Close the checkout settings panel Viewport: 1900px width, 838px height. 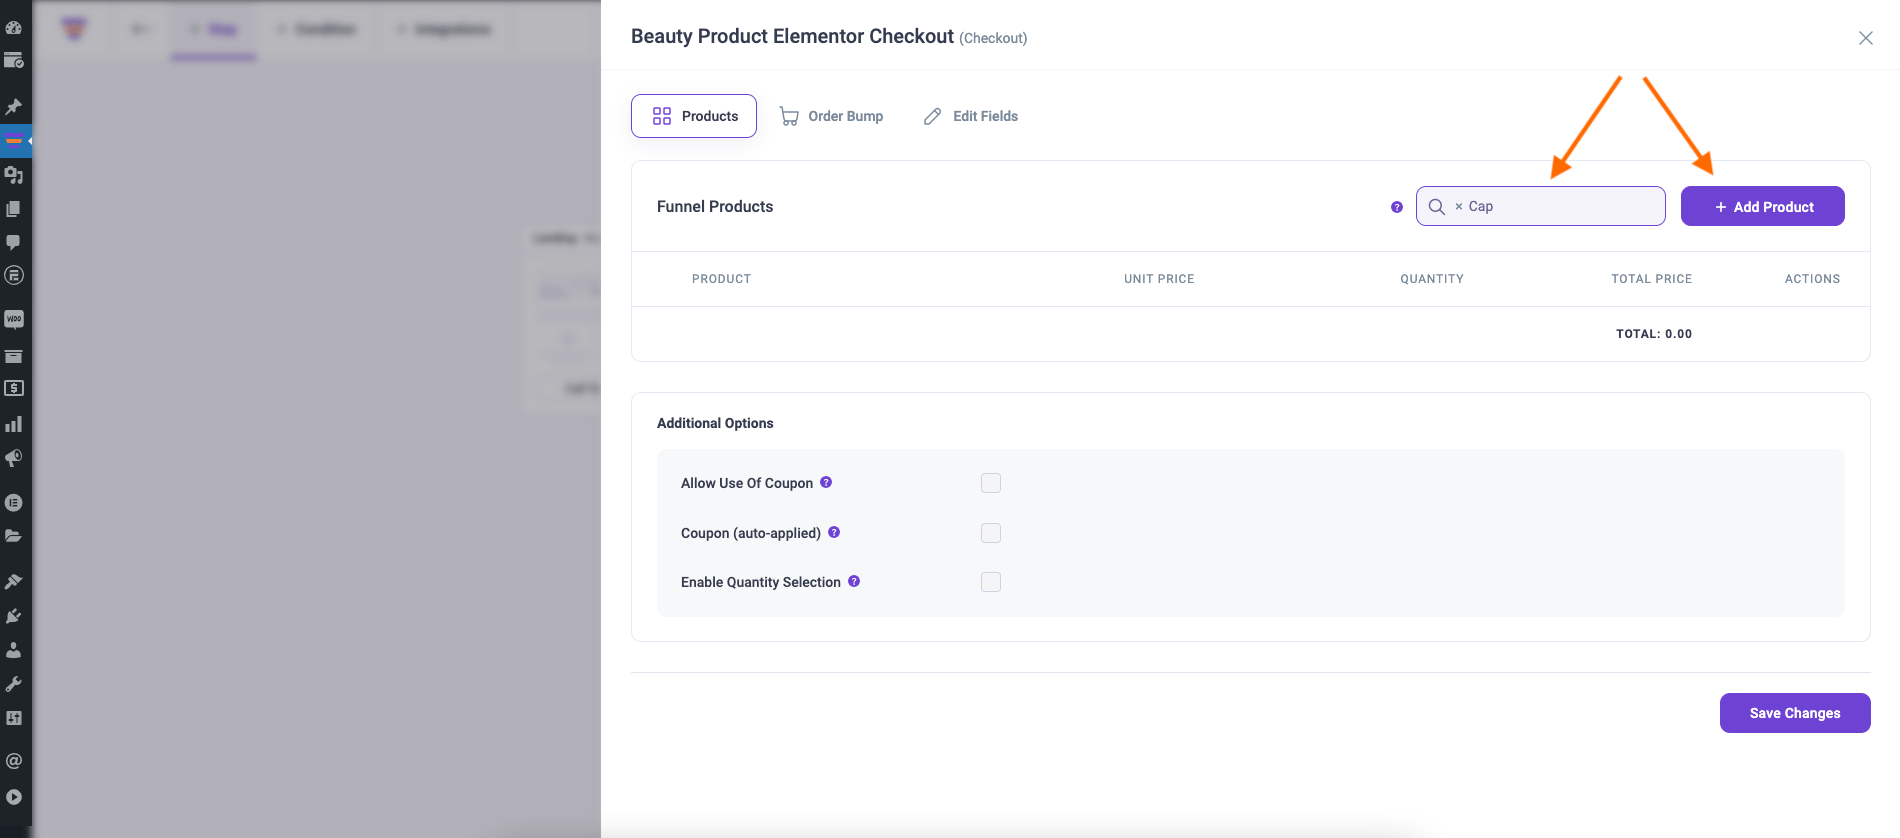pos(1866,38)
